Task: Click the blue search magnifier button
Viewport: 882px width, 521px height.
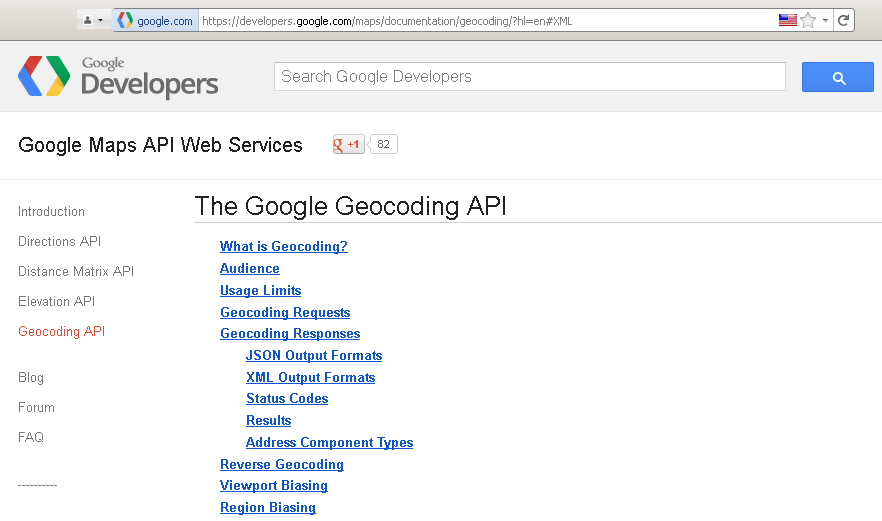Action: (x=838, y=77)
